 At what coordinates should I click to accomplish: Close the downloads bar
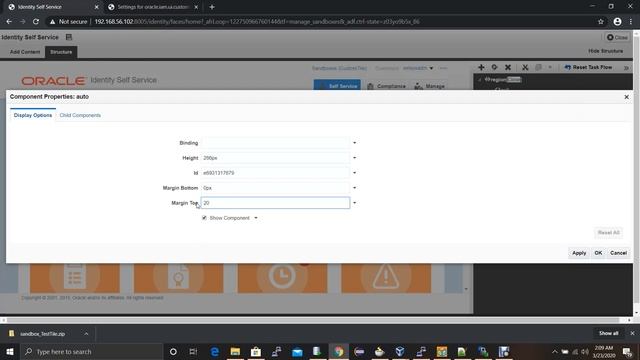pos(632,333)
